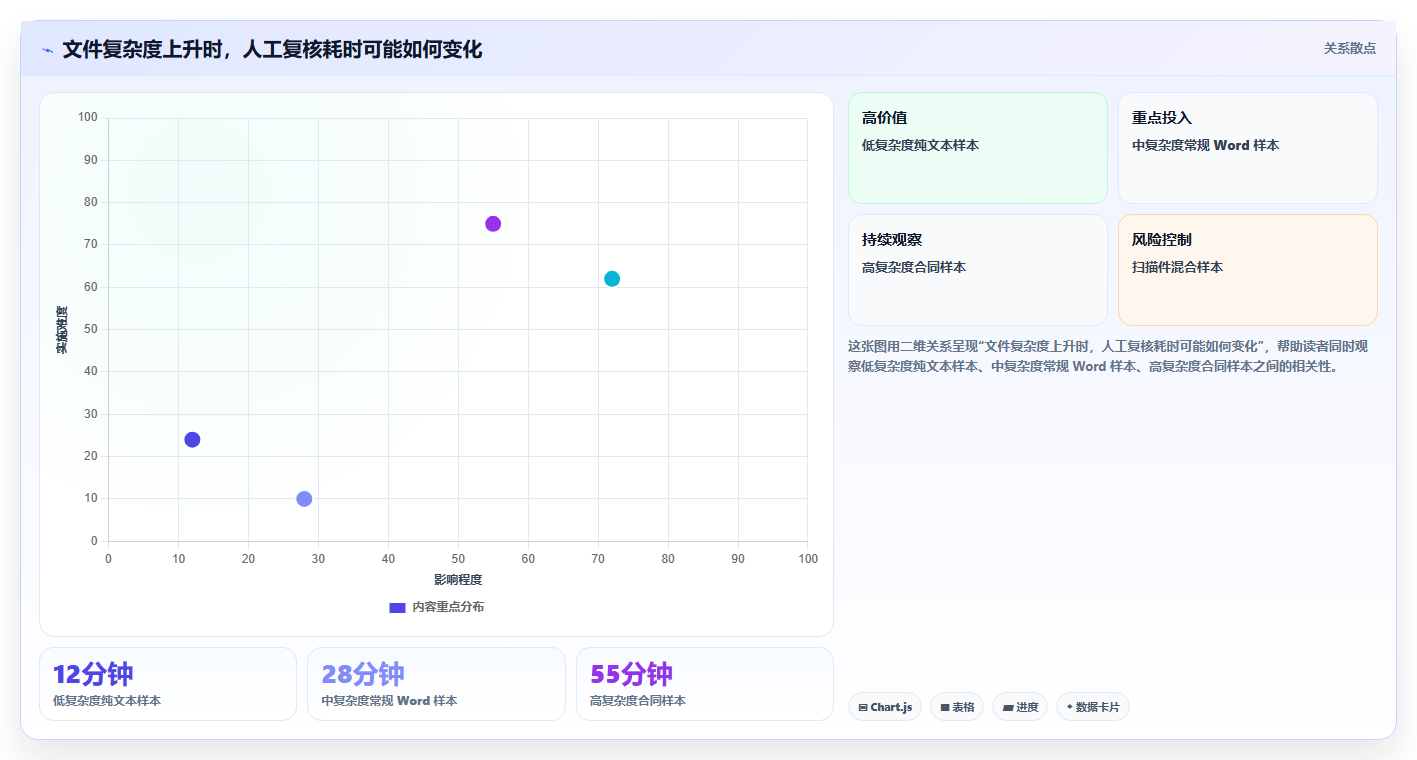Click the 内容重点分布 legend label
The height and width of the screenshot is (760, 1417).
[448, 607]
